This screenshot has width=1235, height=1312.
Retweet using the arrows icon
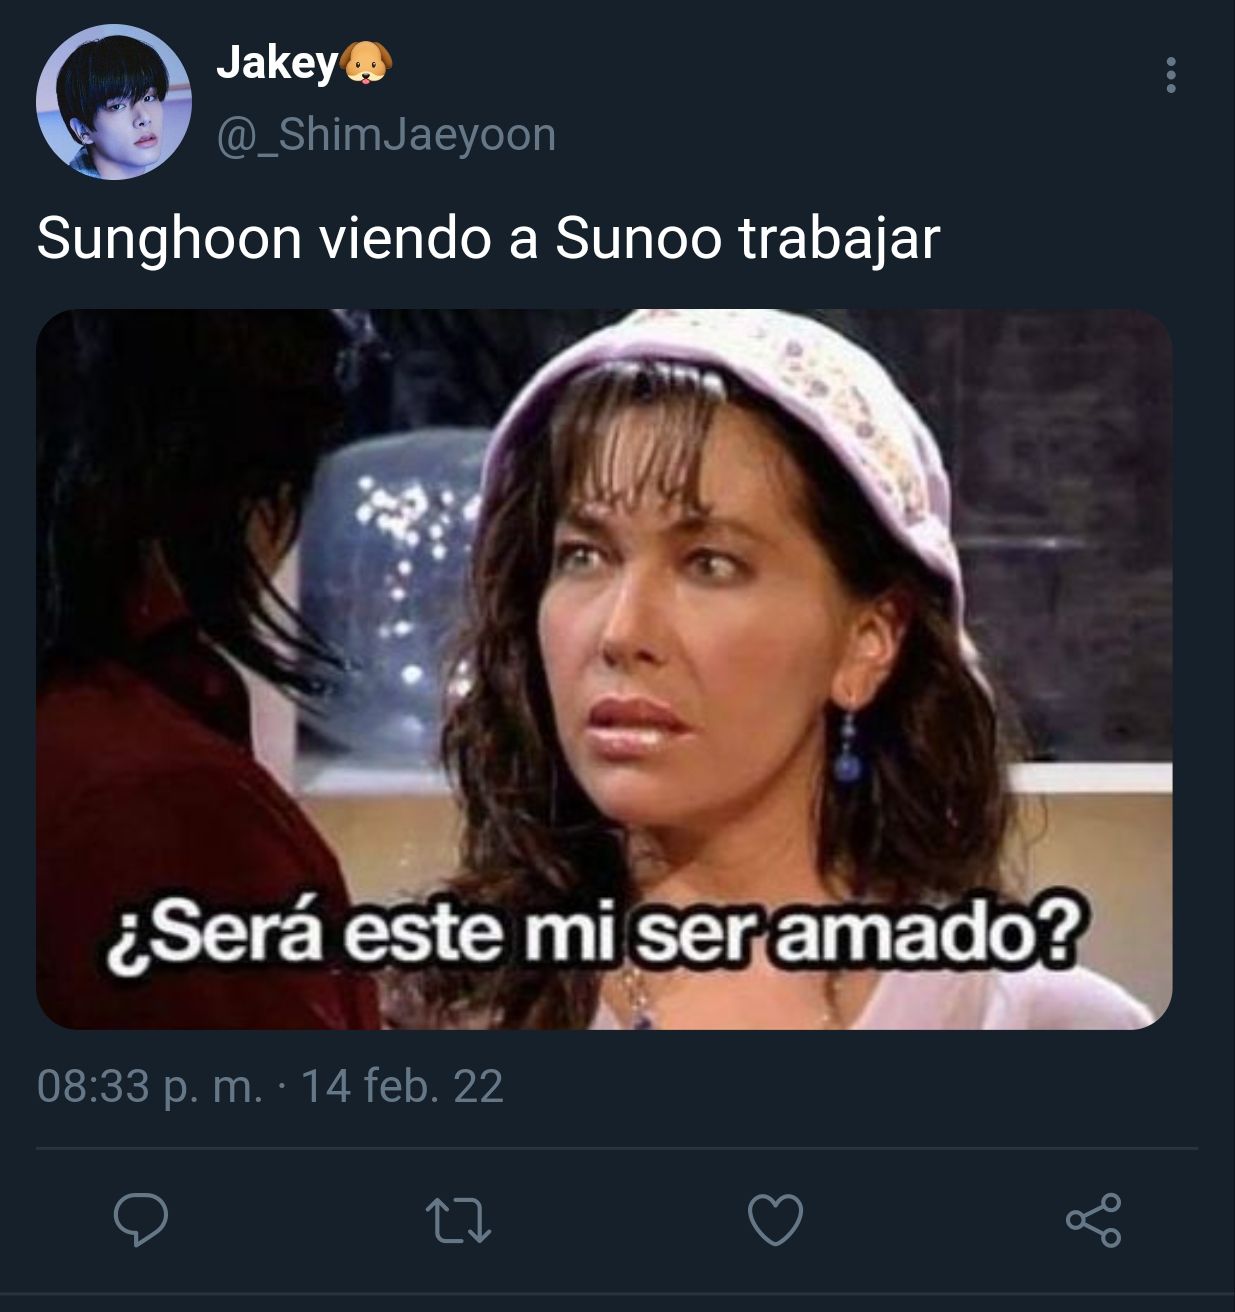point(458,1221)
